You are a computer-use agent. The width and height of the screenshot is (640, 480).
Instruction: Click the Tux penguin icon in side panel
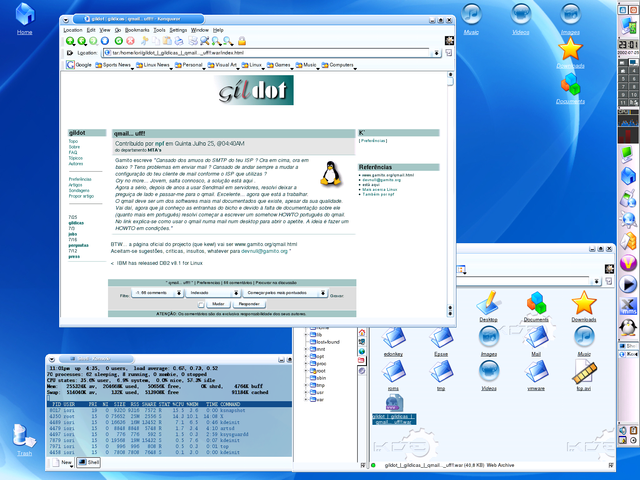point(628,327)
